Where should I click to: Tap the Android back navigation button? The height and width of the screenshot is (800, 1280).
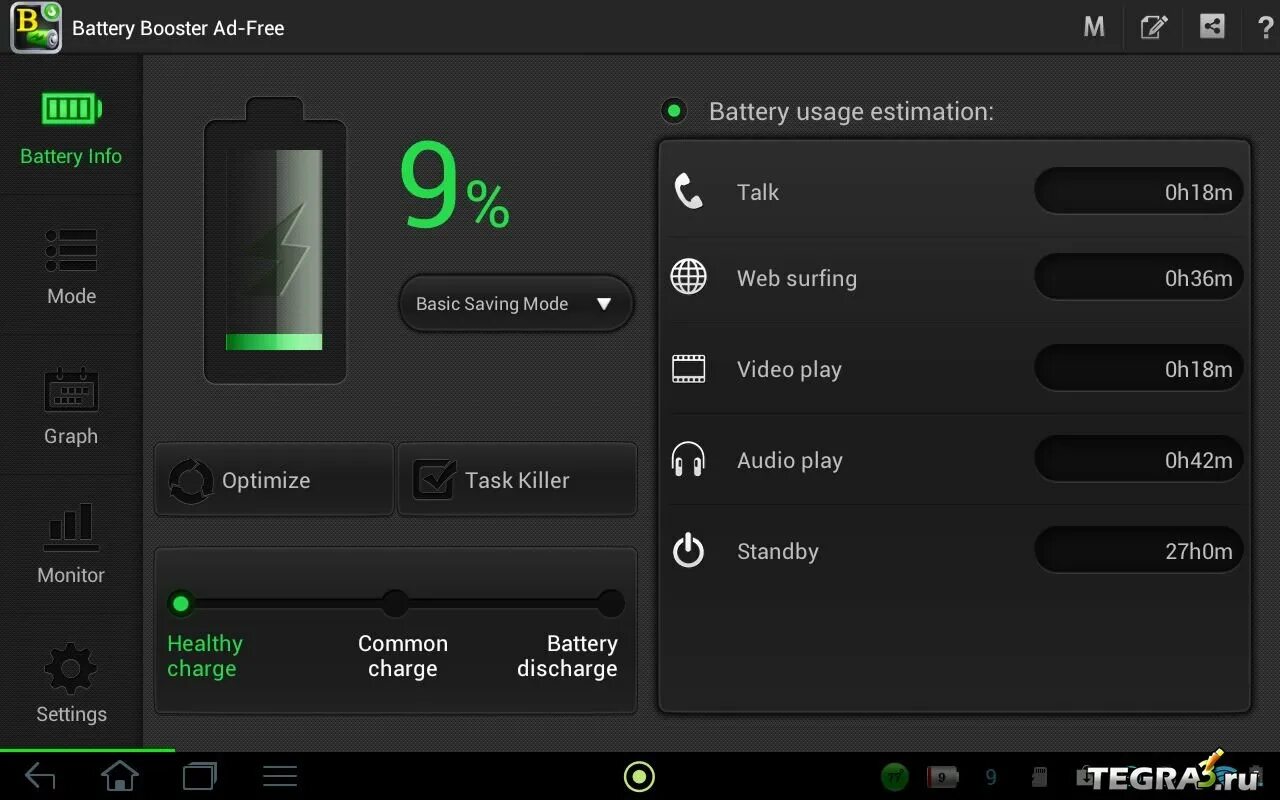click(x=40, y=776)
